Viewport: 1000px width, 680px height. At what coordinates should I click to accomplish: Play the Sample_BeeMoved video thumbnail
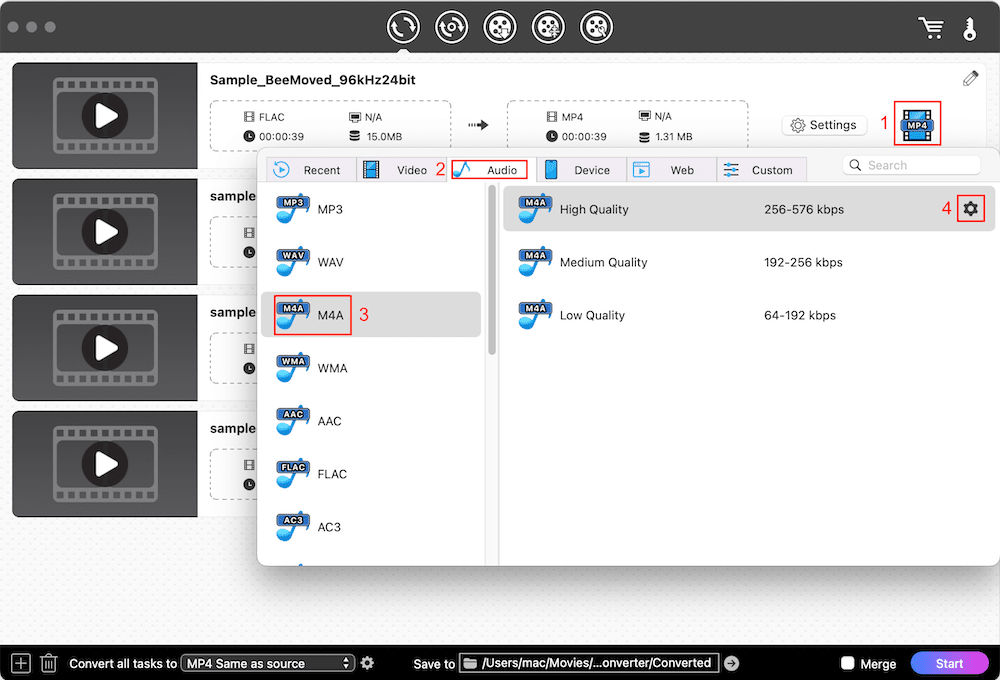(x=104, y=115)
